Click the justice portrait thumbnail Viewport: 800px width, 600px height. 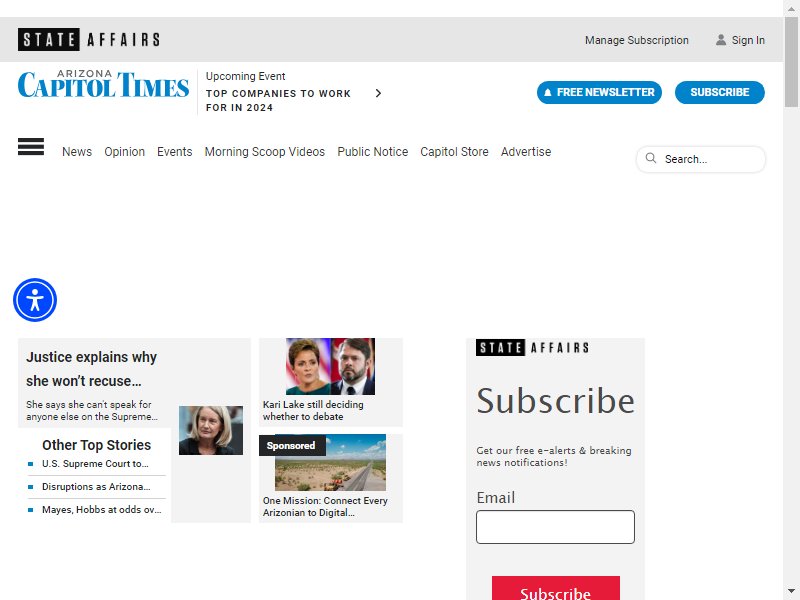tap(211, 430)
